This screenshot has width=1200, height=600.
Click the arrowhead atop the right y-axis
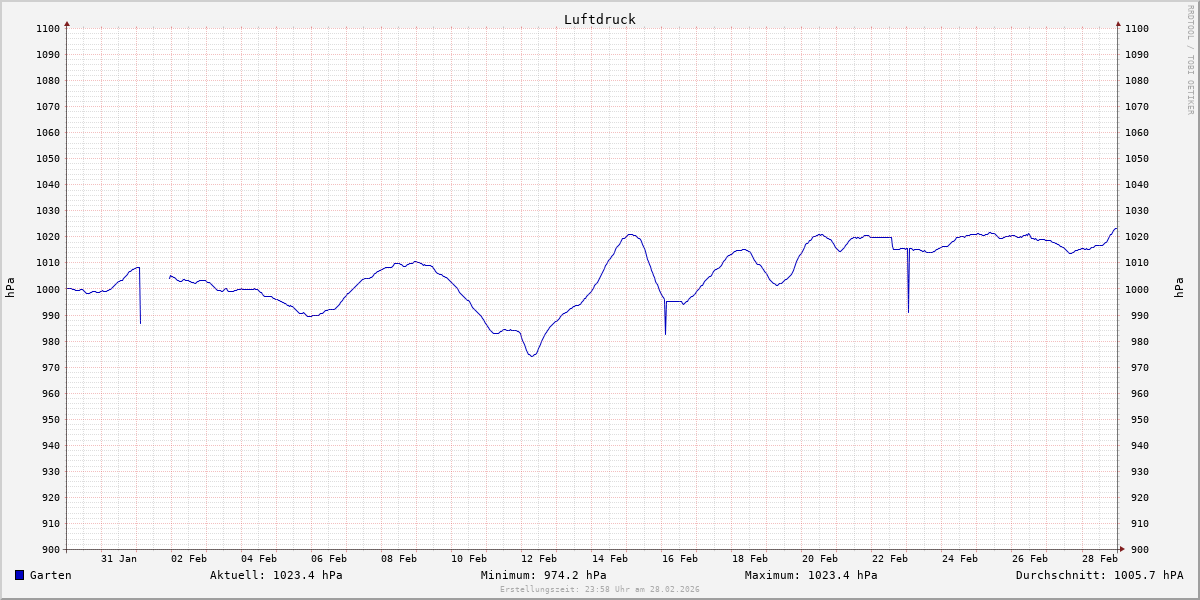click(1118, 23)
